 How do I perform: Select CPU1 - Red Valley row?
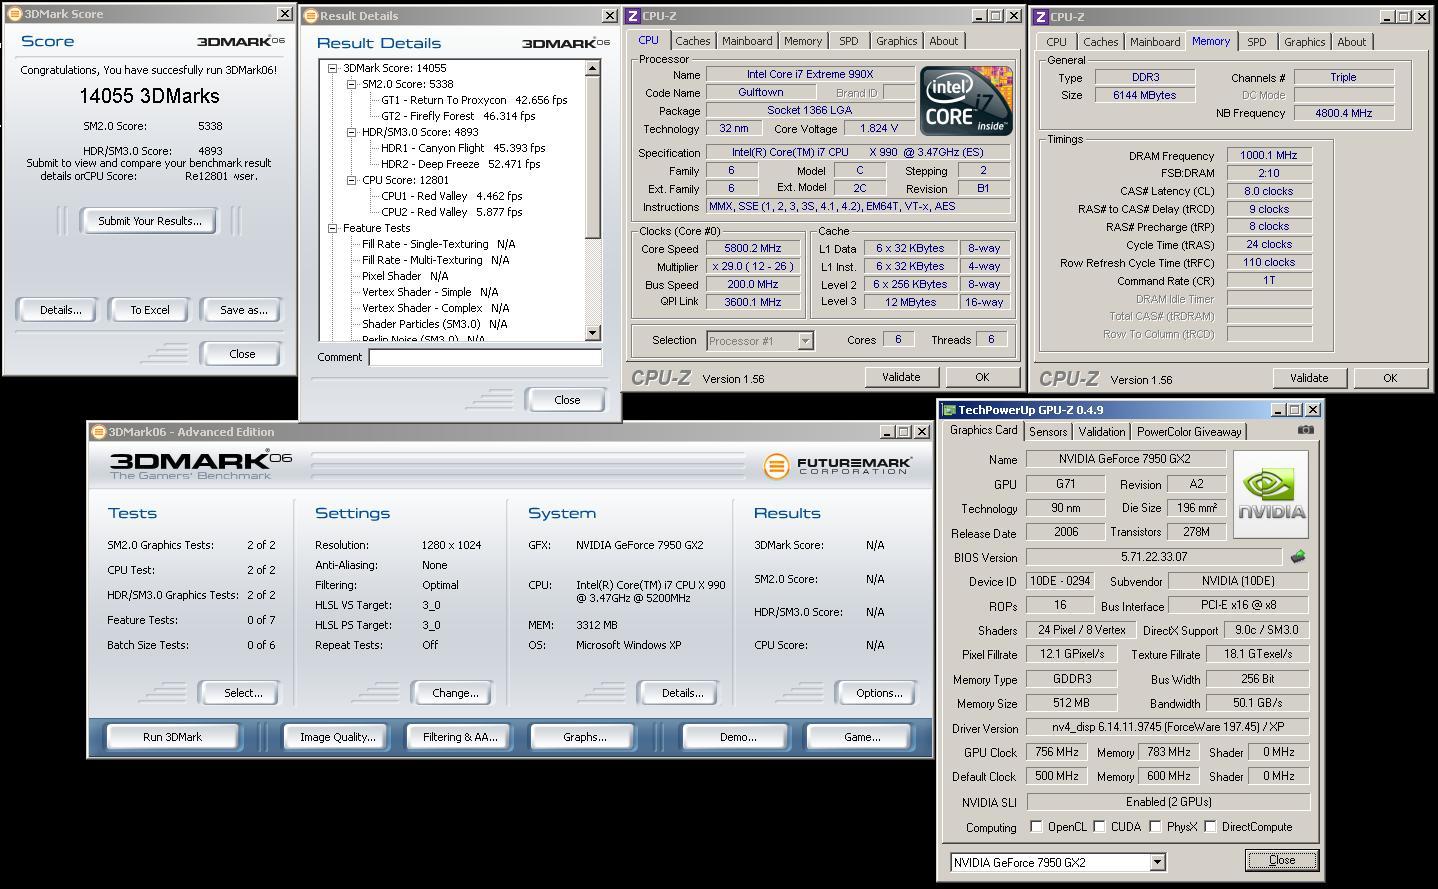[452, 196]
